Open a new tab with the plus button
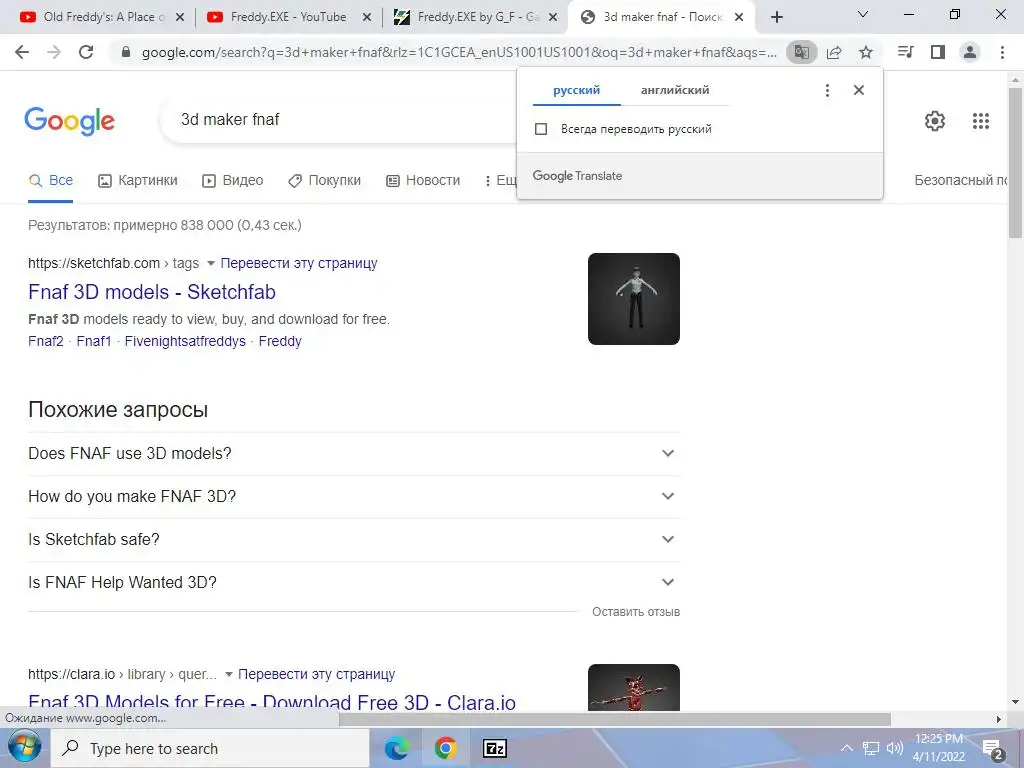The width and height of the screenshot is (1024, 768). coord(776,17)
